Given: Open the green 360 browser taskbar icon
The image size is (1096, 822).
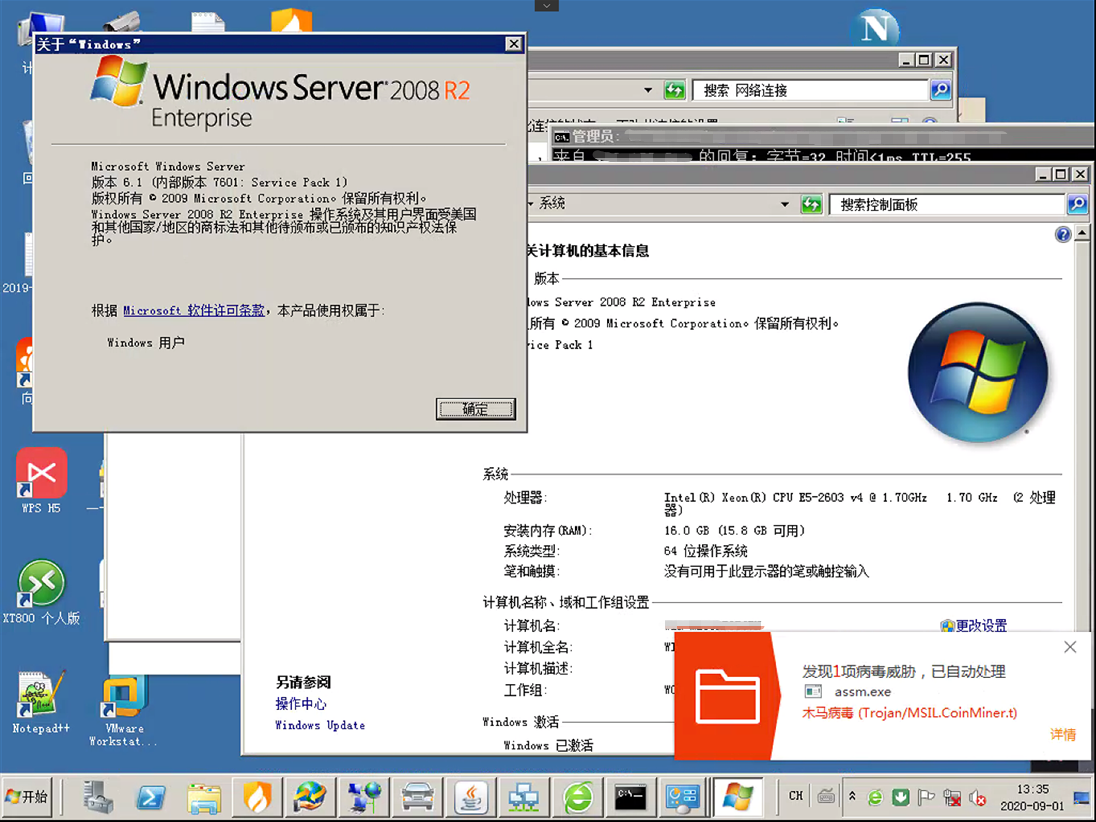Looking at the screenshot, I should pyautogui.click(x=577, y=797).
